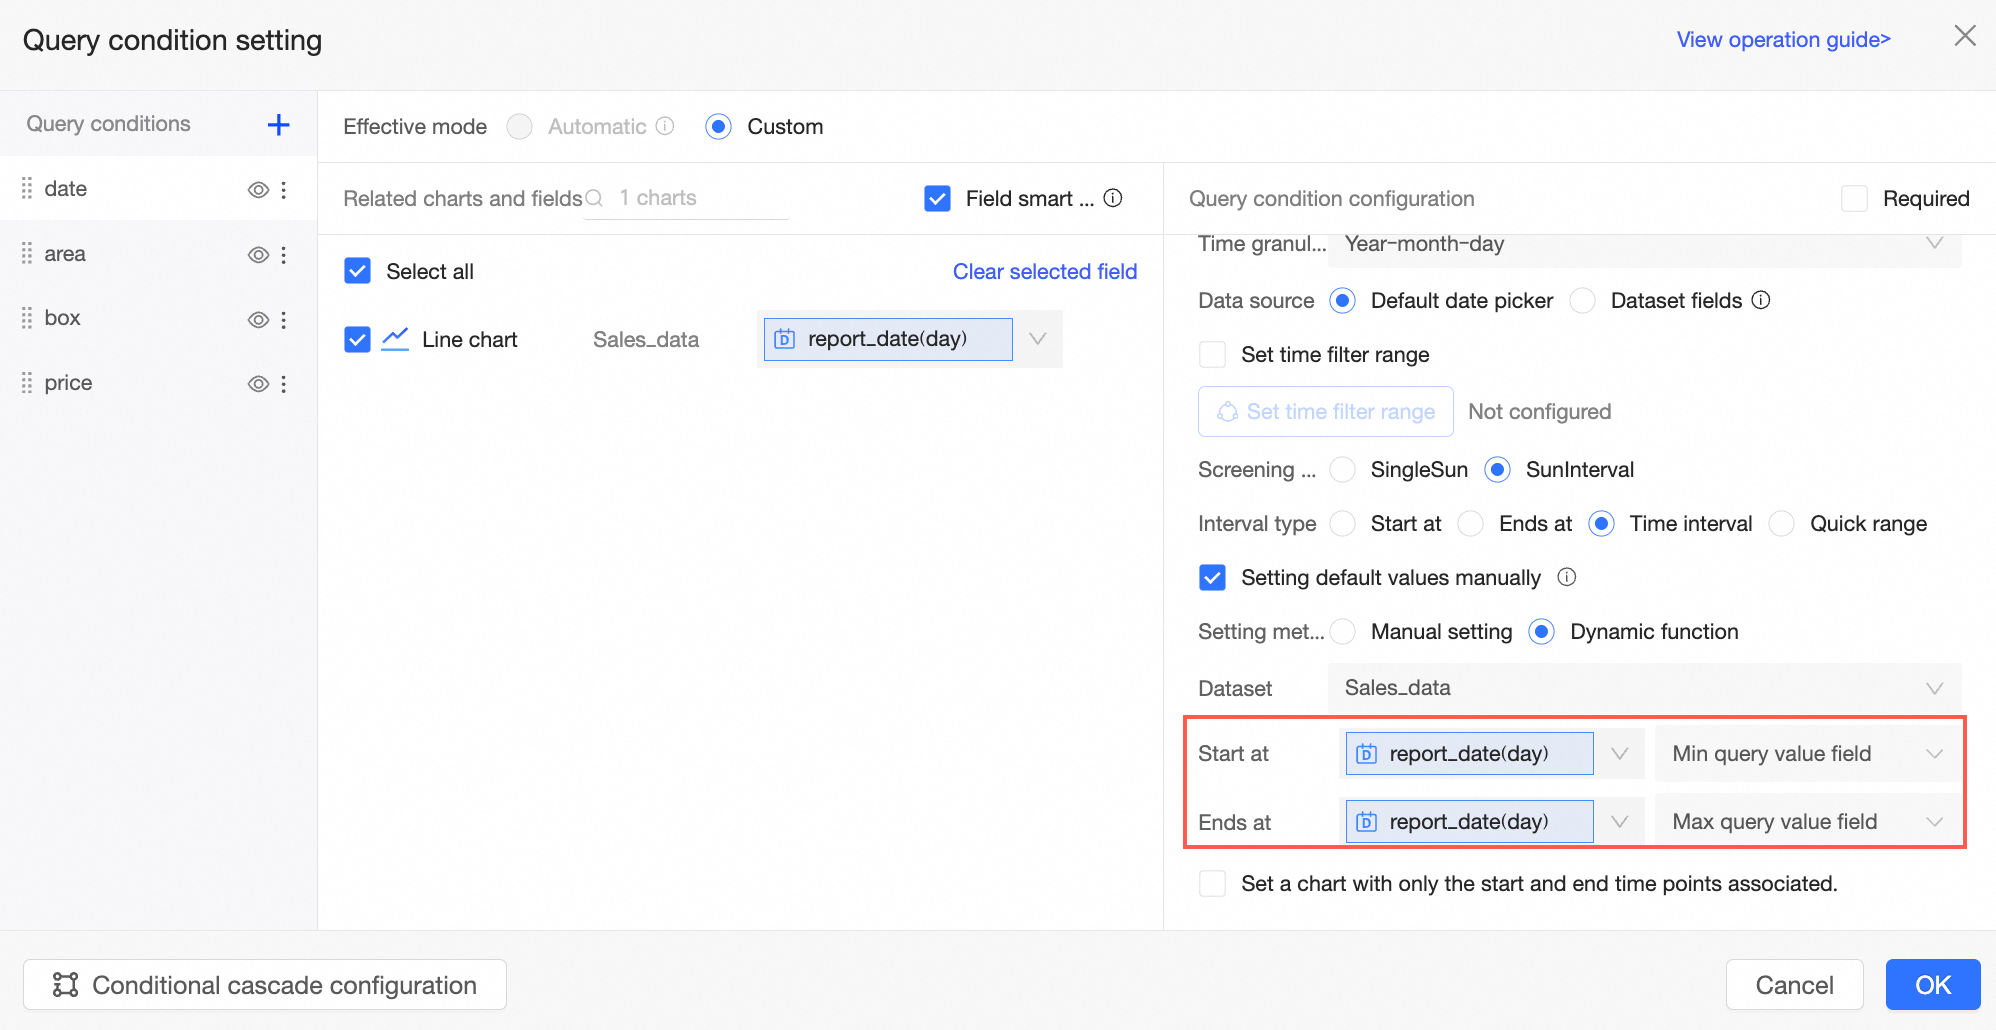
Task: Confirm with the OK button
Action: coord(1933,985)
